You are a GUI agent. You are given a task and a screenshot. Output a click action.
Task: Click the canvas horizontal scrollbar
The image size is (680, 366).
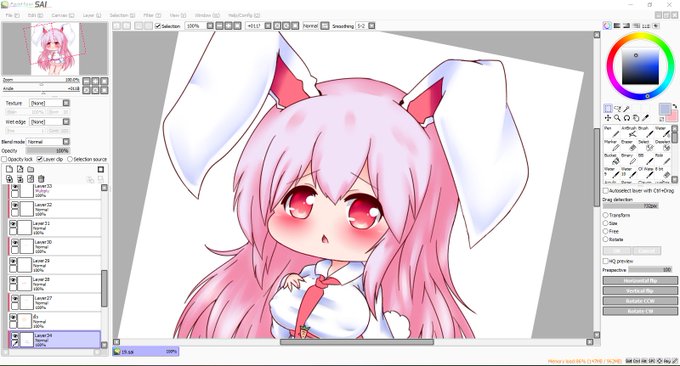(356, 342)
